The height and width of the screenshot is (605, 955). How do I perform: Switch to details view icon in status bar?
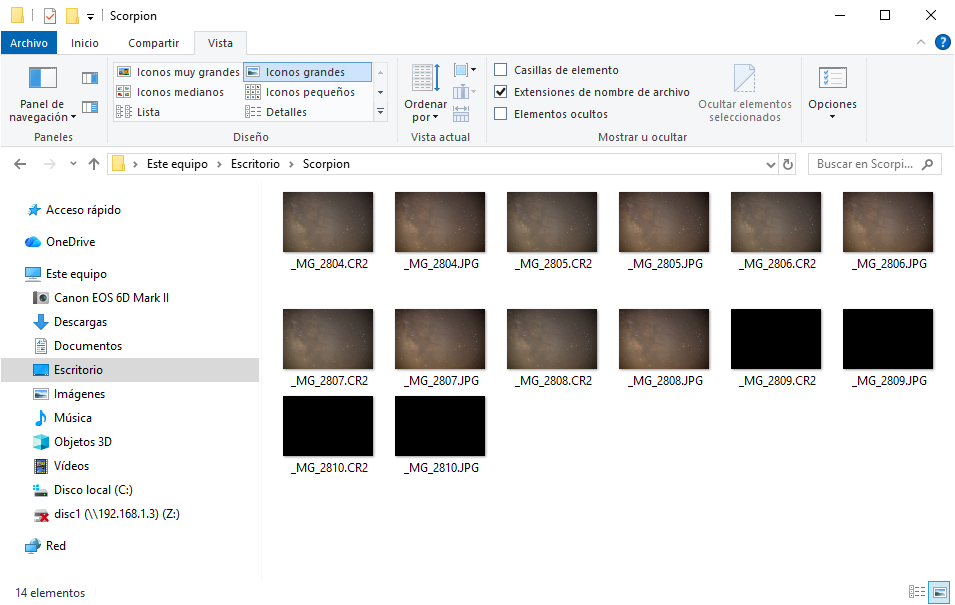916,592
